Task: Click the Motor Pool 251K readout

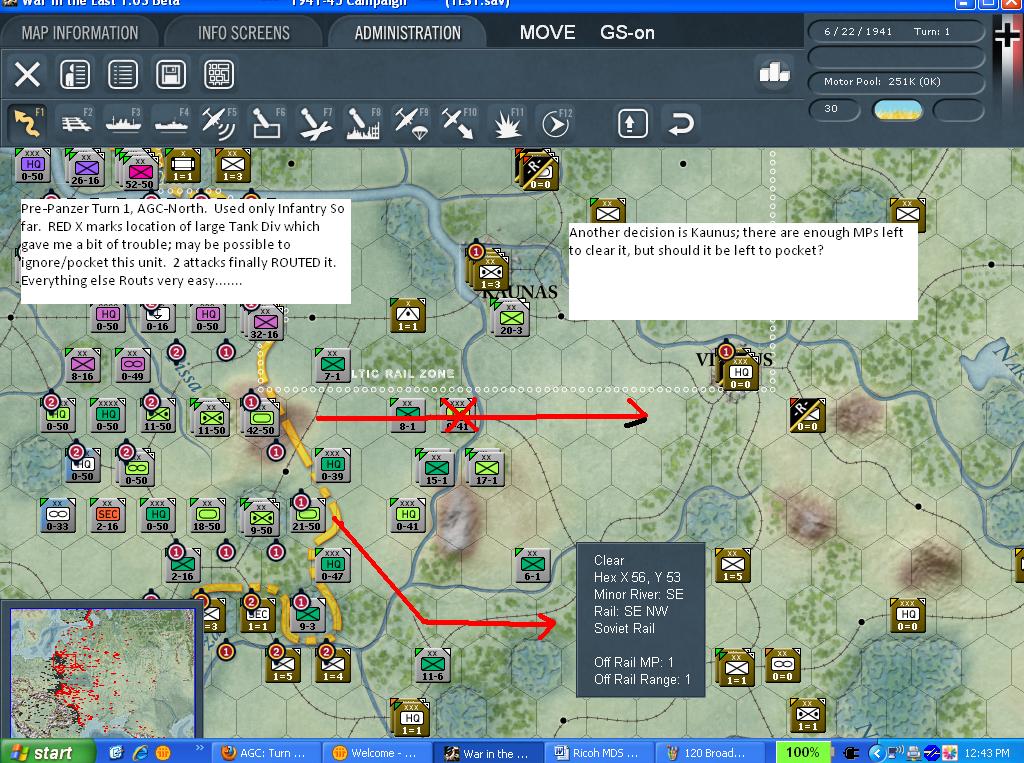Action: point(895,82)
